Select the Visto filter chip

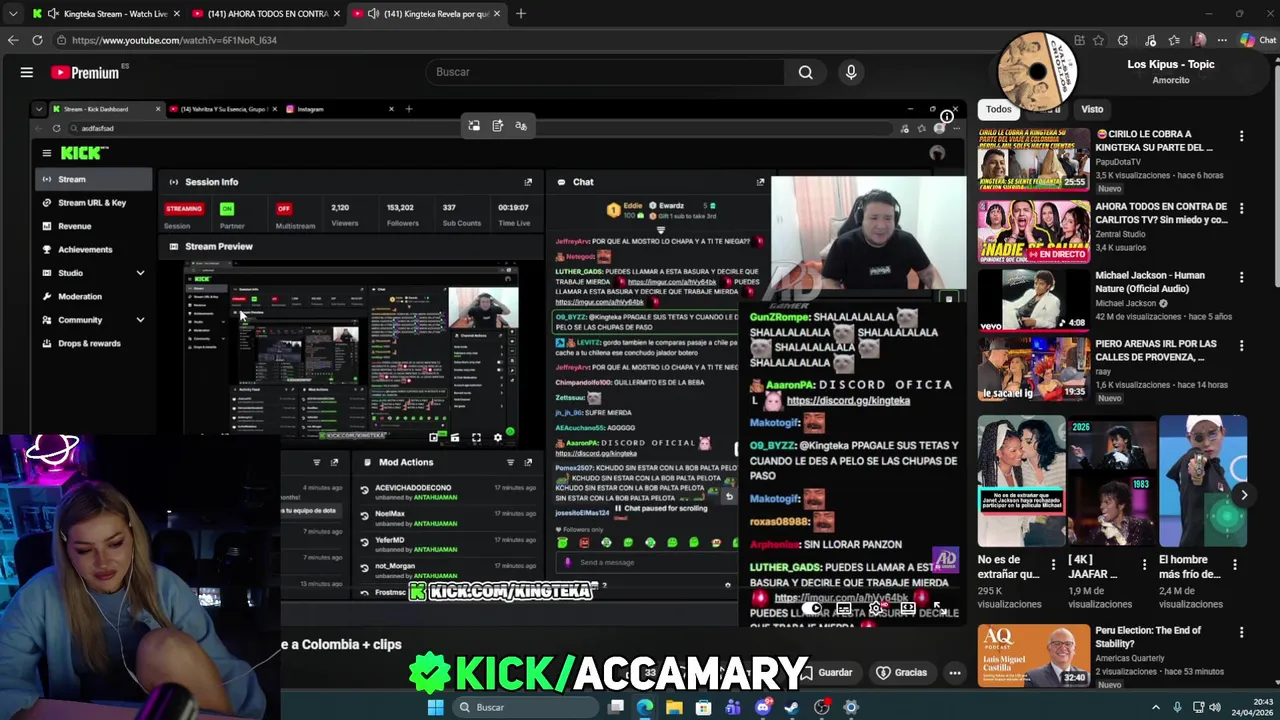click(x=1092, y=109)
